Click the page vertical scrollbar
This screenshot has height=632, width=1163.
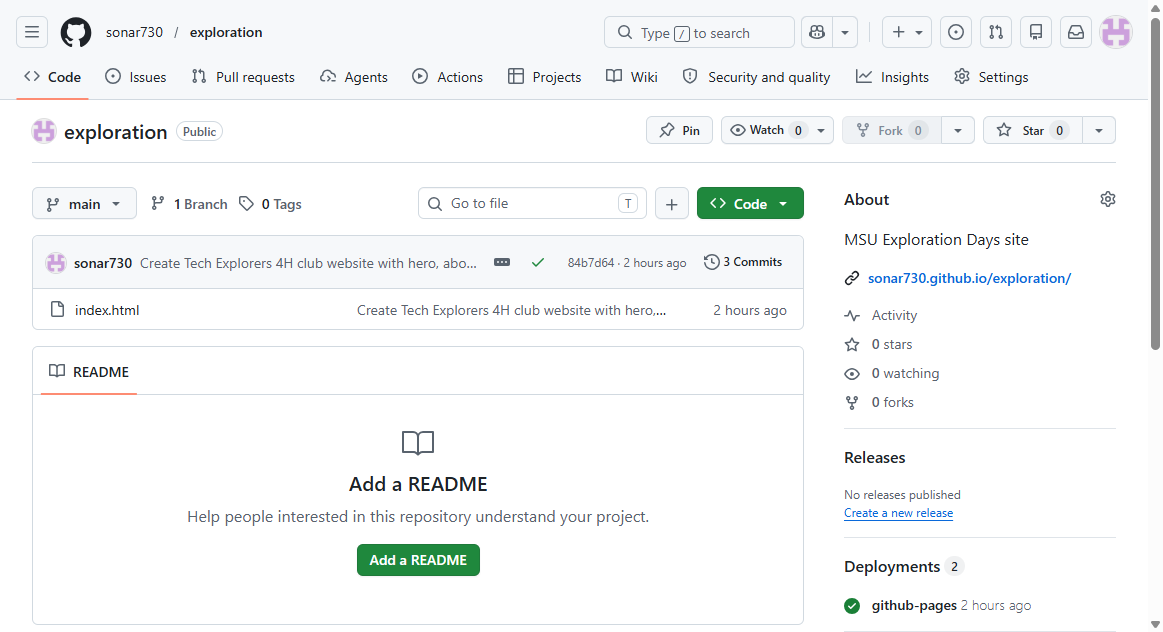1155,182
